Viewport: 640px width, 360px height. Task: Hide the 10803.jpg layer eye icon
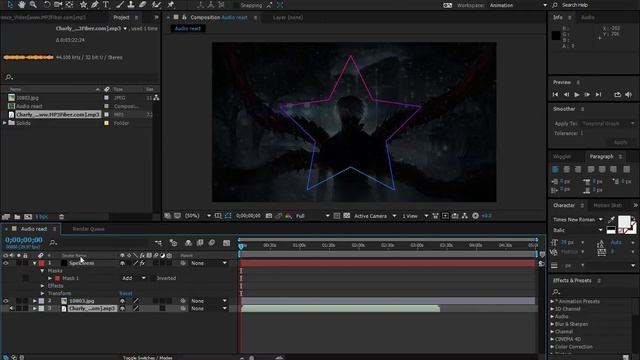pos(6,301)
